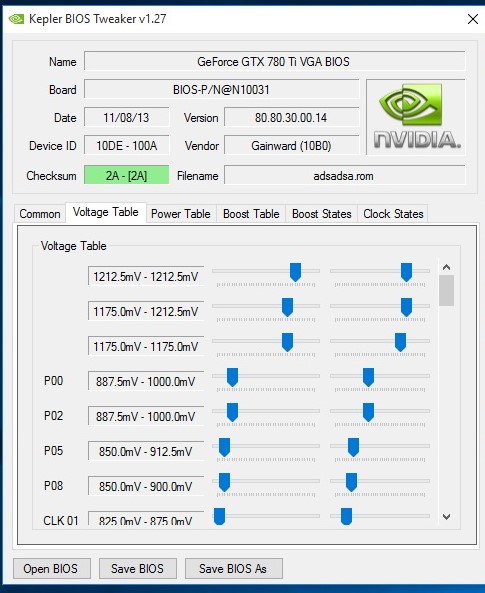This screenshot has width=485, height=593.
Task: Click the Vendor field Gainward (10B0)
Action: click(x=291, y=146)
